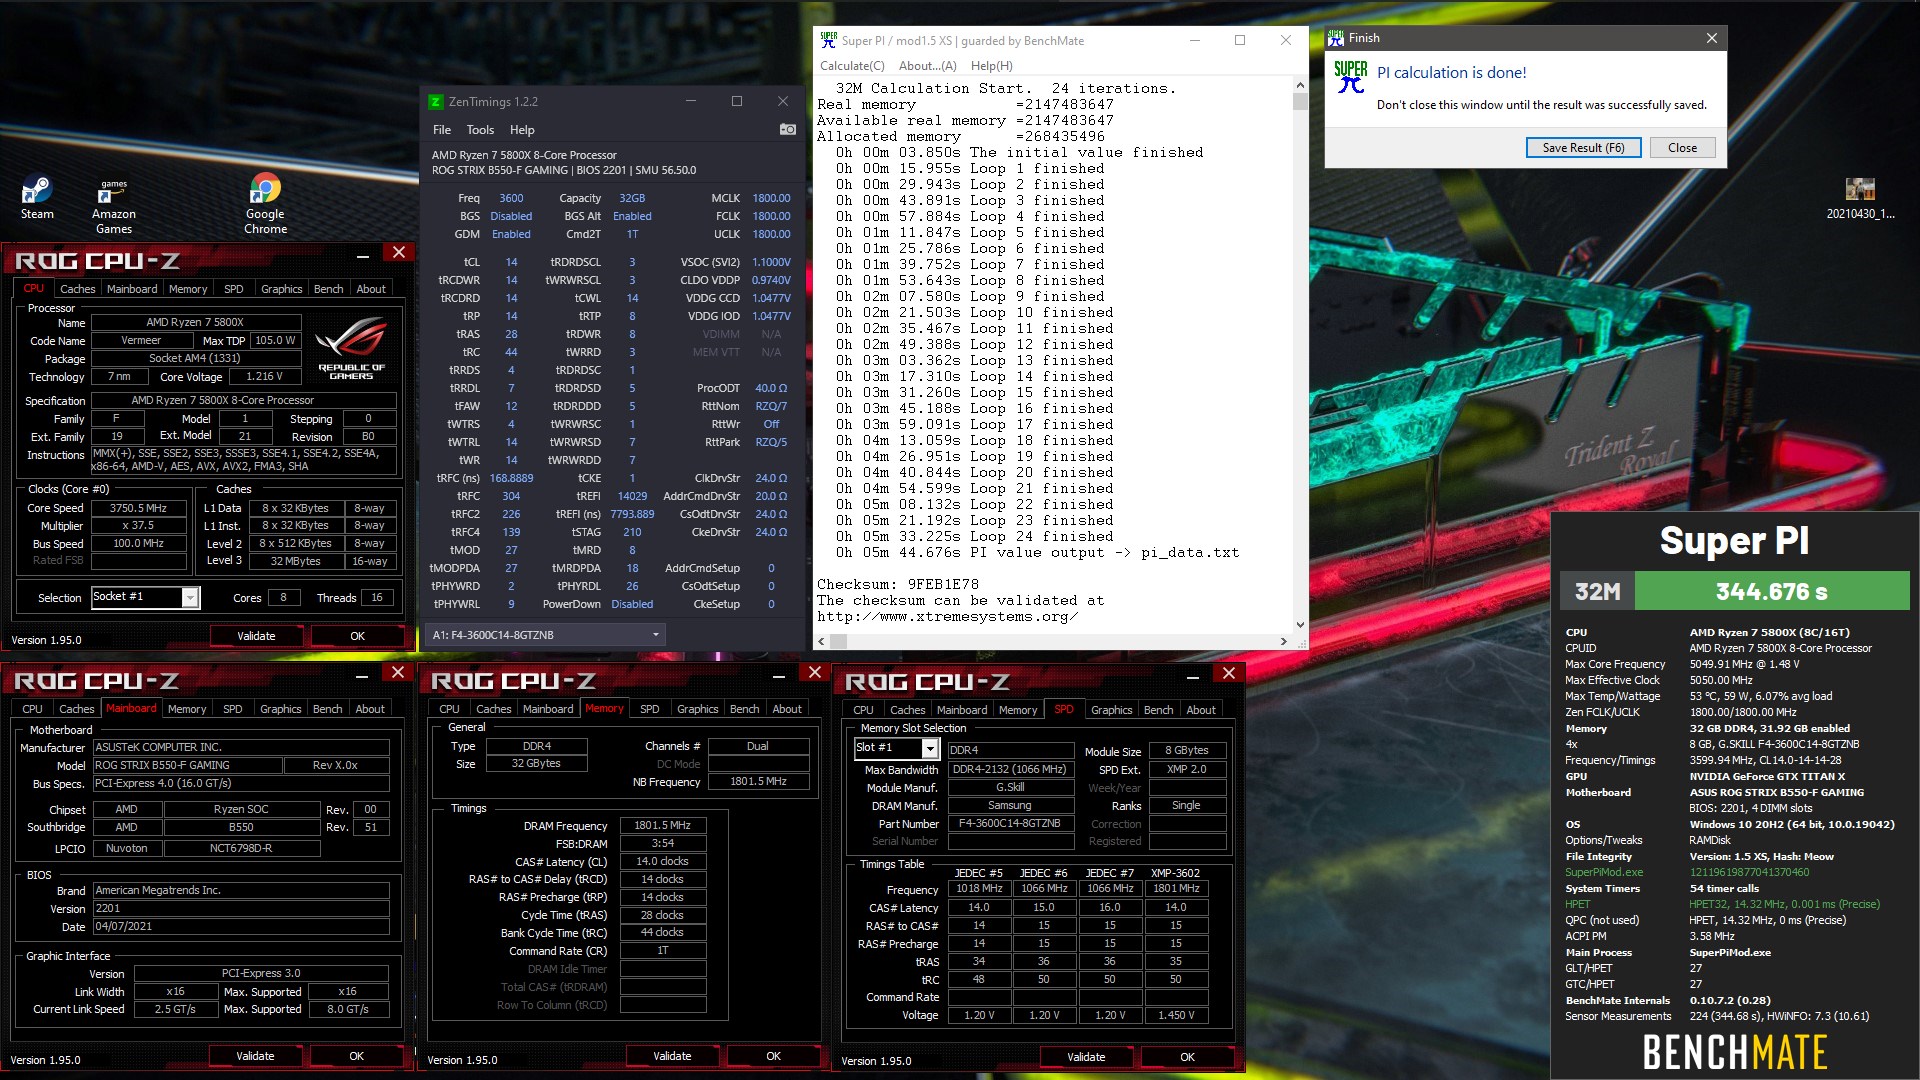The height and width of the screenshot is (1080, 1920).
Task: Click the ROG STRIX B550-F GAMING model field
Action: coord(187,766)
